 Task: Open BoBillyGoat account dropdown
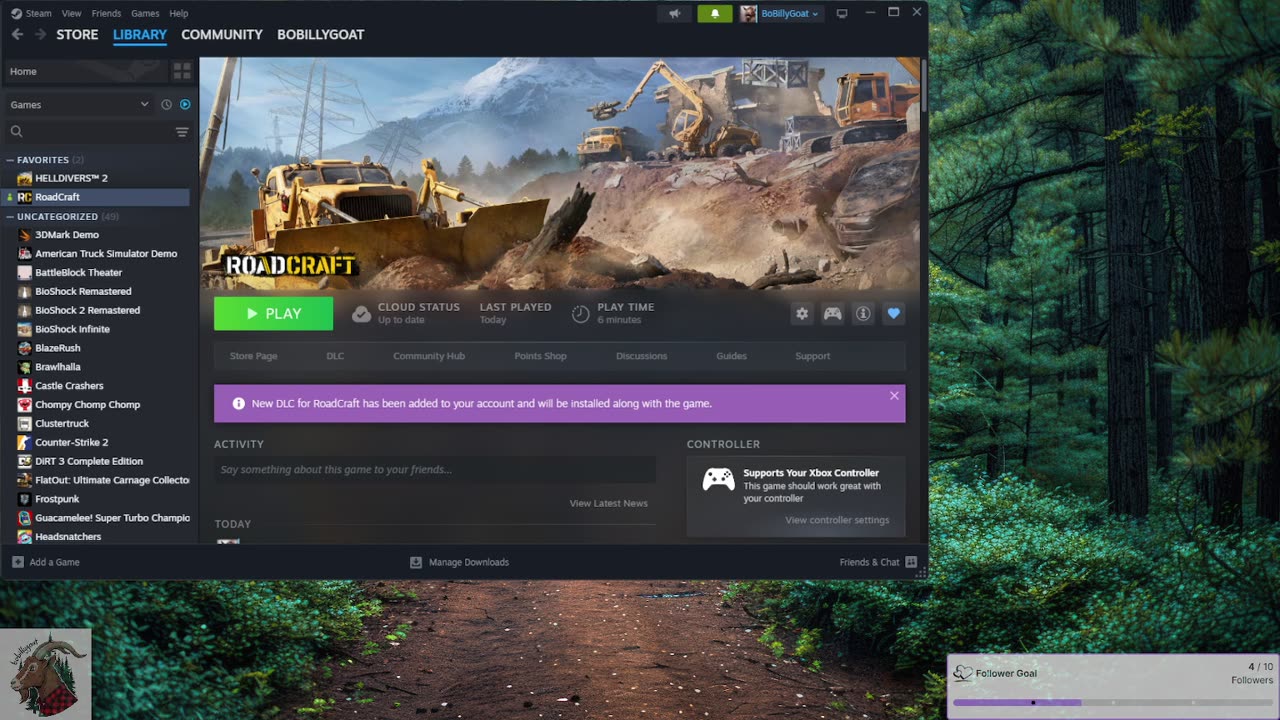pyautogui.click(x=790, y=13)
